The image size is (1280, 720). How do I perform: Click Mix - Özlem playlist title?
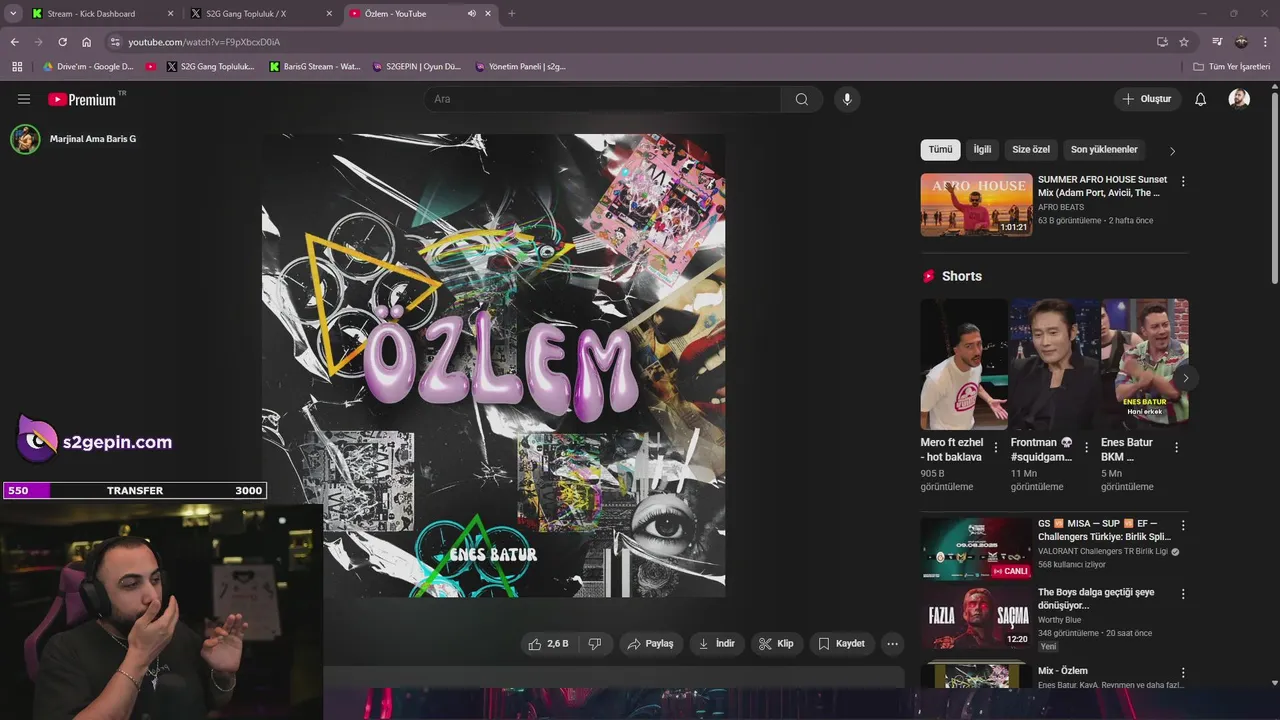[x=1063, y=671]
